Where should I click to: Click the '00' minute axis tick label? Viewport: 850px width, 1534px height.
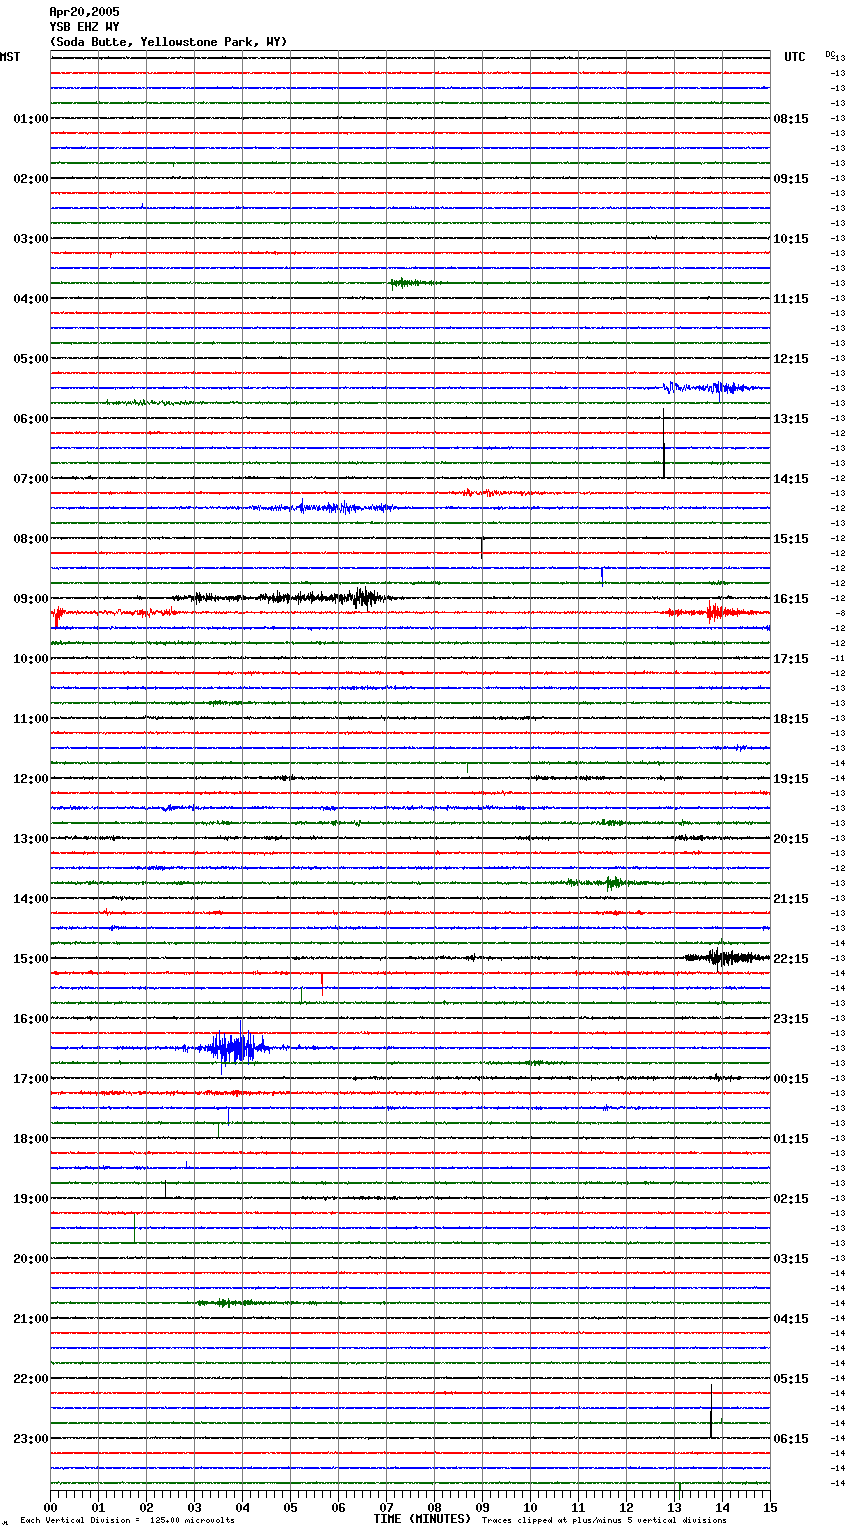coord(51,1507)
